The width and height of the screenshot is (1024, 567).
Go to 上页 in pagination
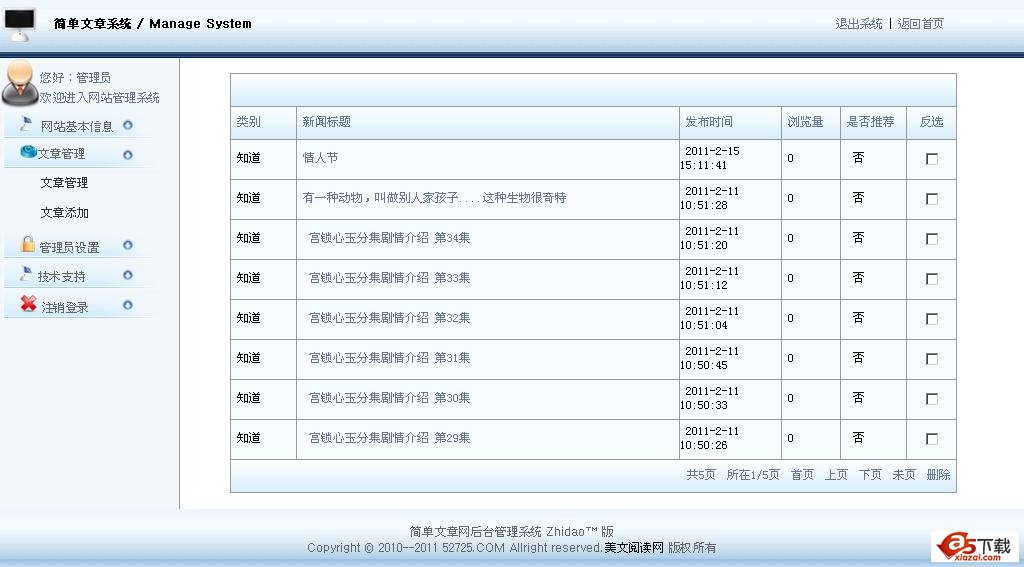836,475
